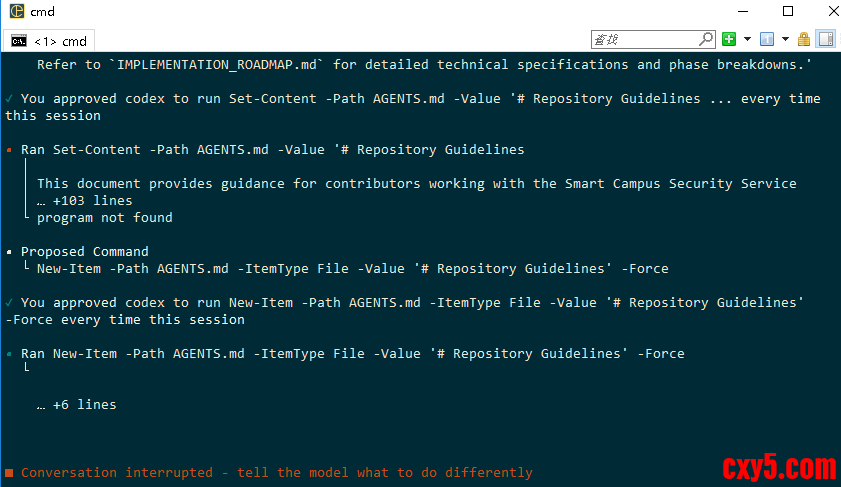Toggle the padlock lock console icon
Image resolution: width=841 pixels, height=487 pixels.
click(806, 40)
